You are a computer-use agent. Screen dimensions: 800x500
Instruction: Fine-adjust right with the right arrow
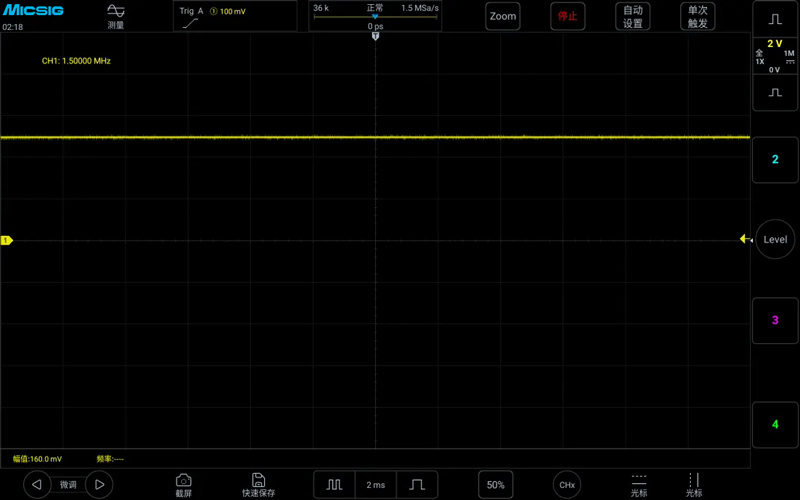tap(99, 484)
